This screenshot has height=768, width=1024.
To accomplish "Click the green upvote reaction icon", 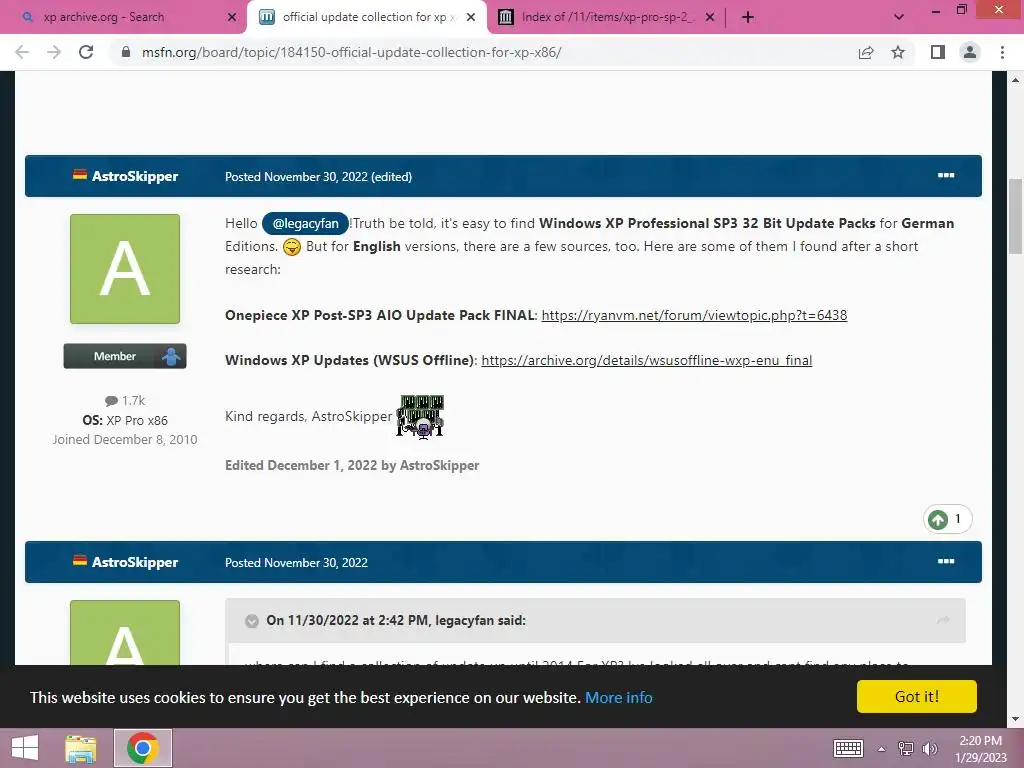I will [x=938, y=519].
